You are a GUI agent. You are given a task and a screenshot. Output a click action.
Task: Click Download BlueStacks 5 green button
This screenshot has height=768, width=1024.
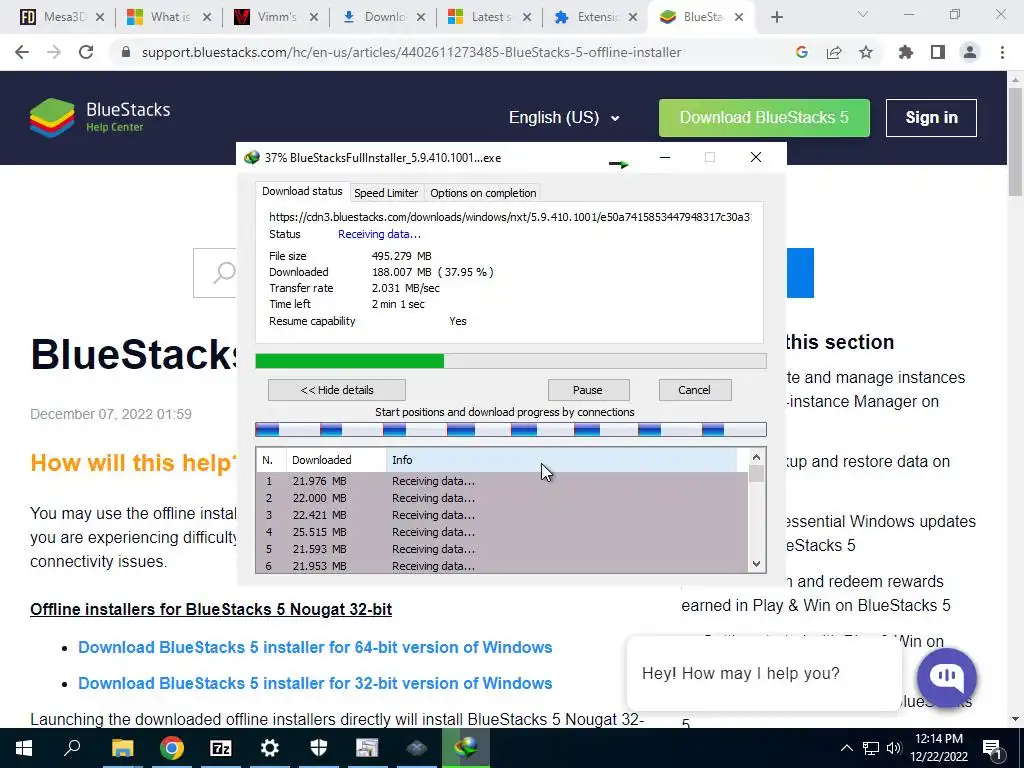tap(764, 118)
